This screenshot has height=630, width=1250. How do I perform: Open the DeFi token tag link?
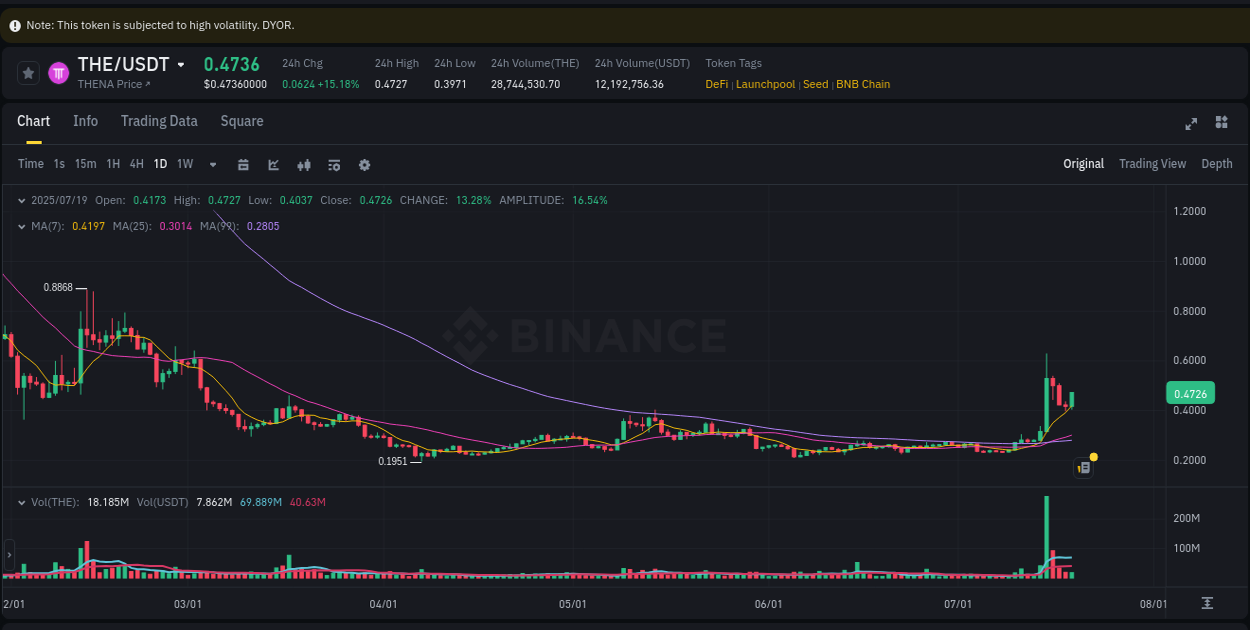point(716,84)
